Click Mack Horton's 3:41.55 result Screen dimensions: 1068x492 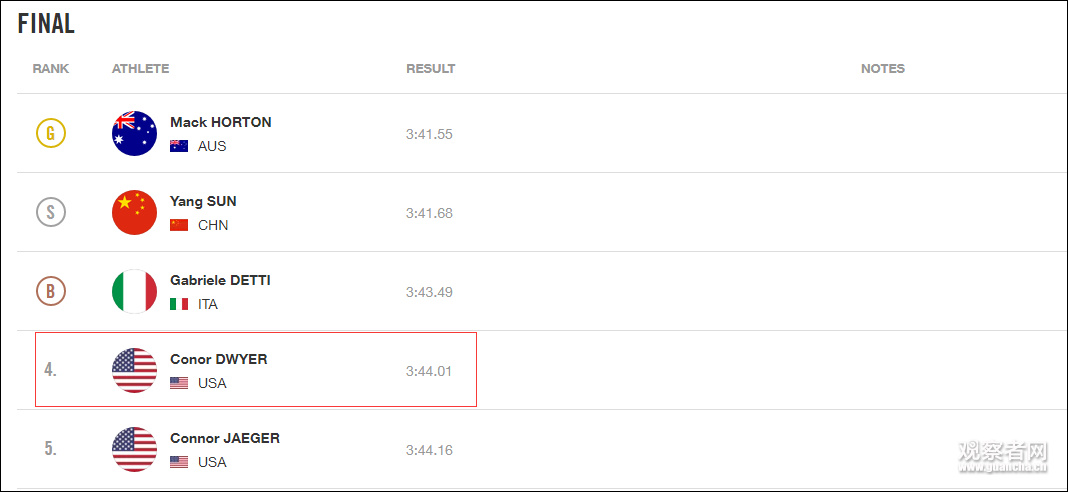pos(429,134)
